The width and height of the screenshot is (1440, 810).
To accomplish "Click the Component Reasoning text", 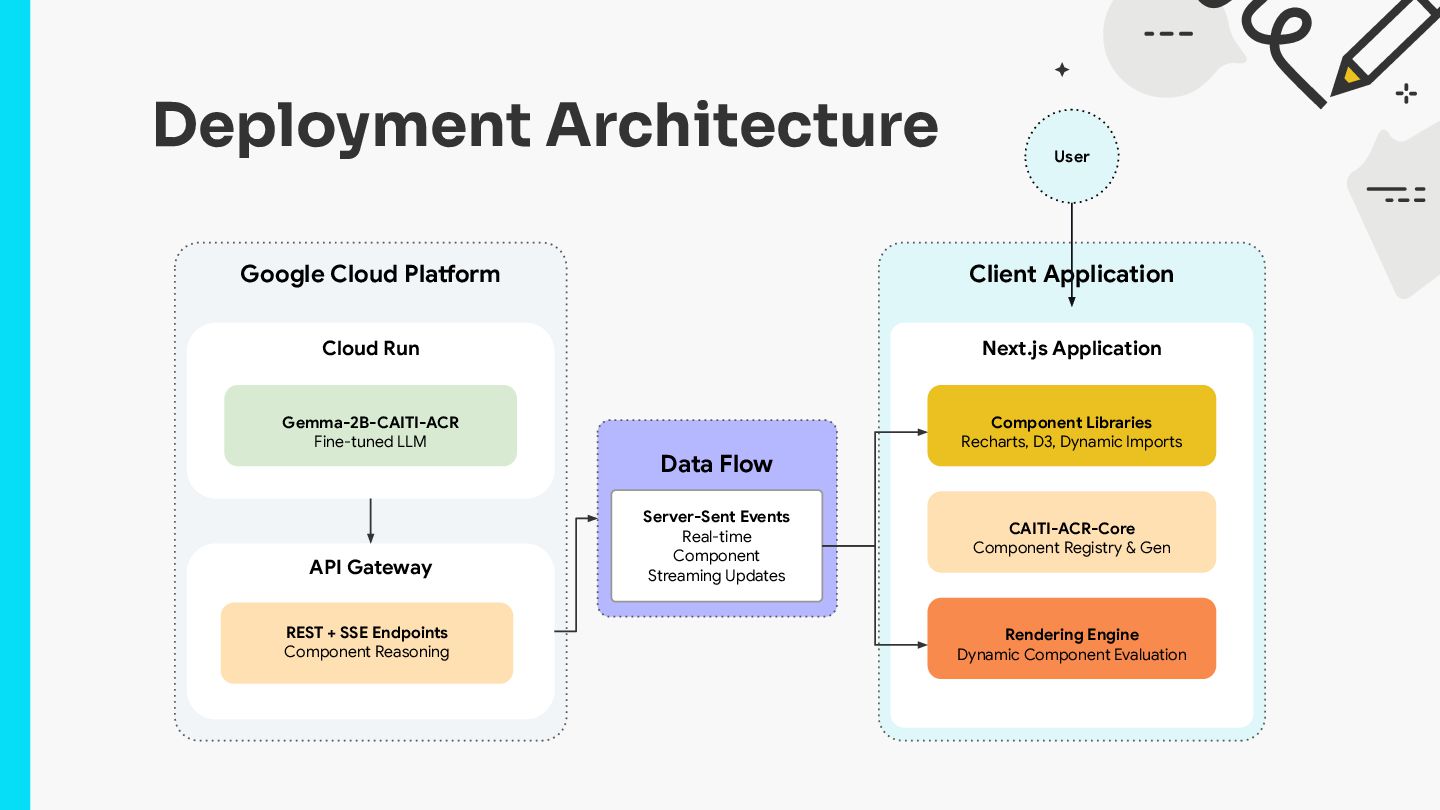I will [367, 652].
